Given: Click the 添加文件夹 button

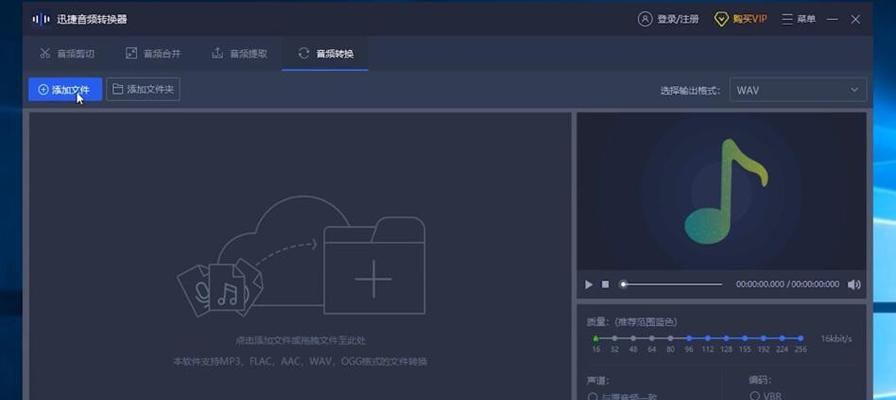Looking at the screenshot, I should coord(143,90).
